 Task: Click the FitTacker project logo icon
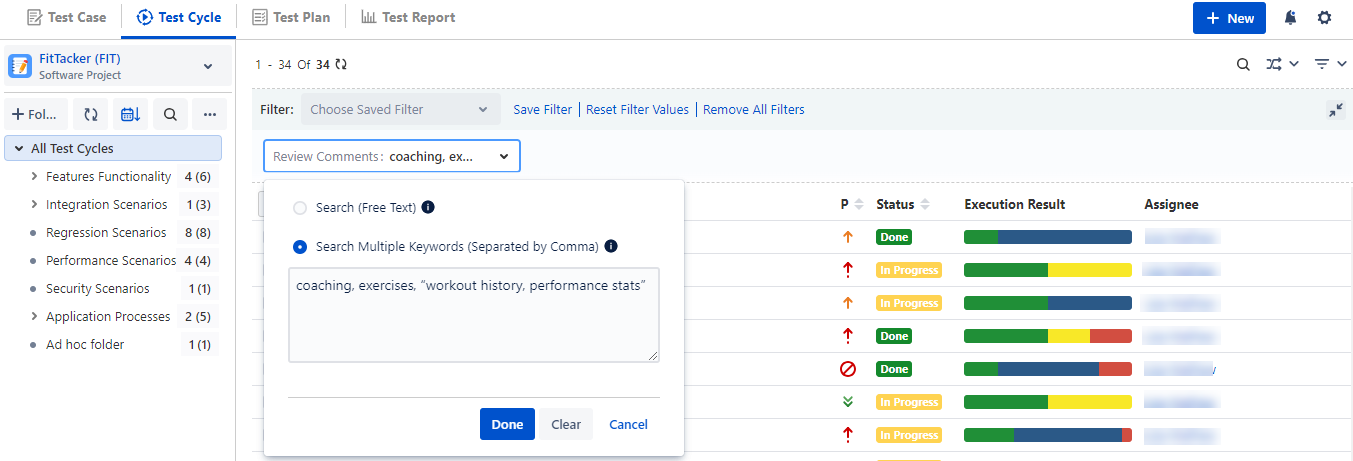[x=20, y=66]
